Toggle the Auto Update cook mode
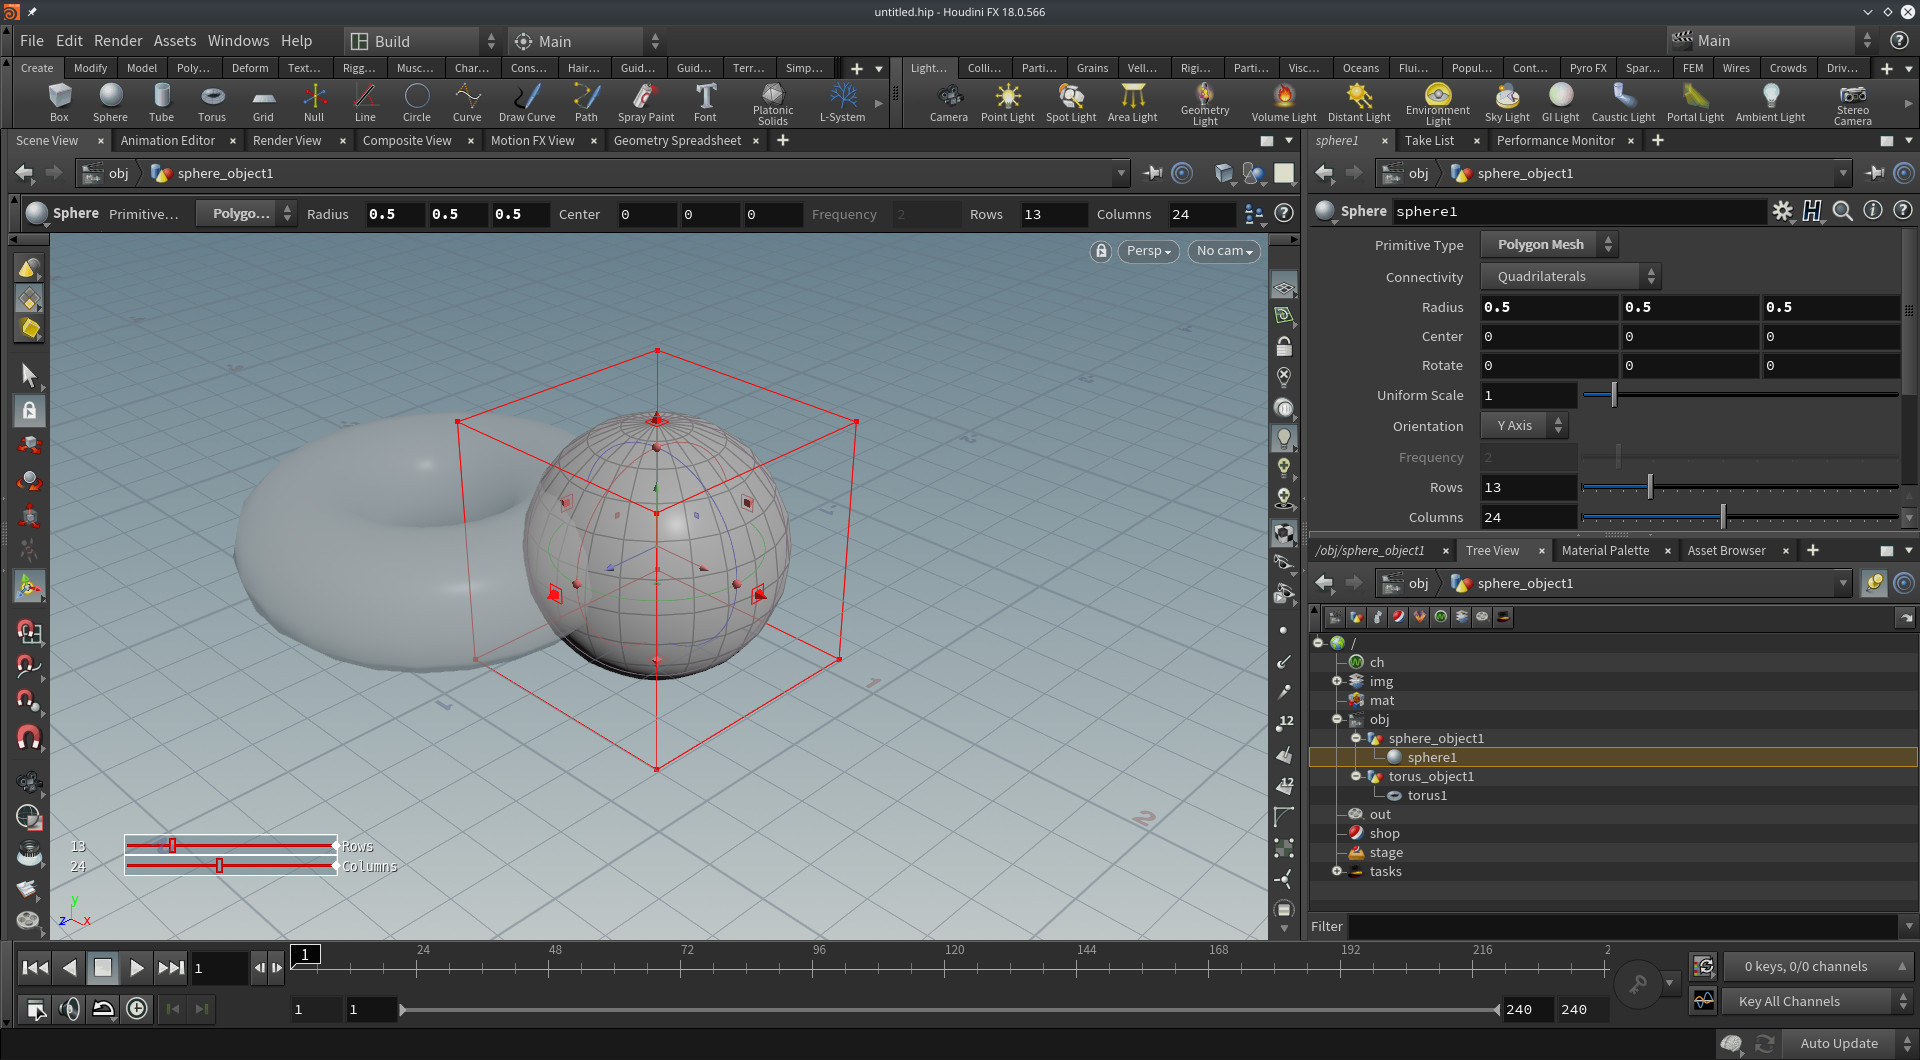The width and height of the screenshot is (1920, 1060). pos(1838,1043)
